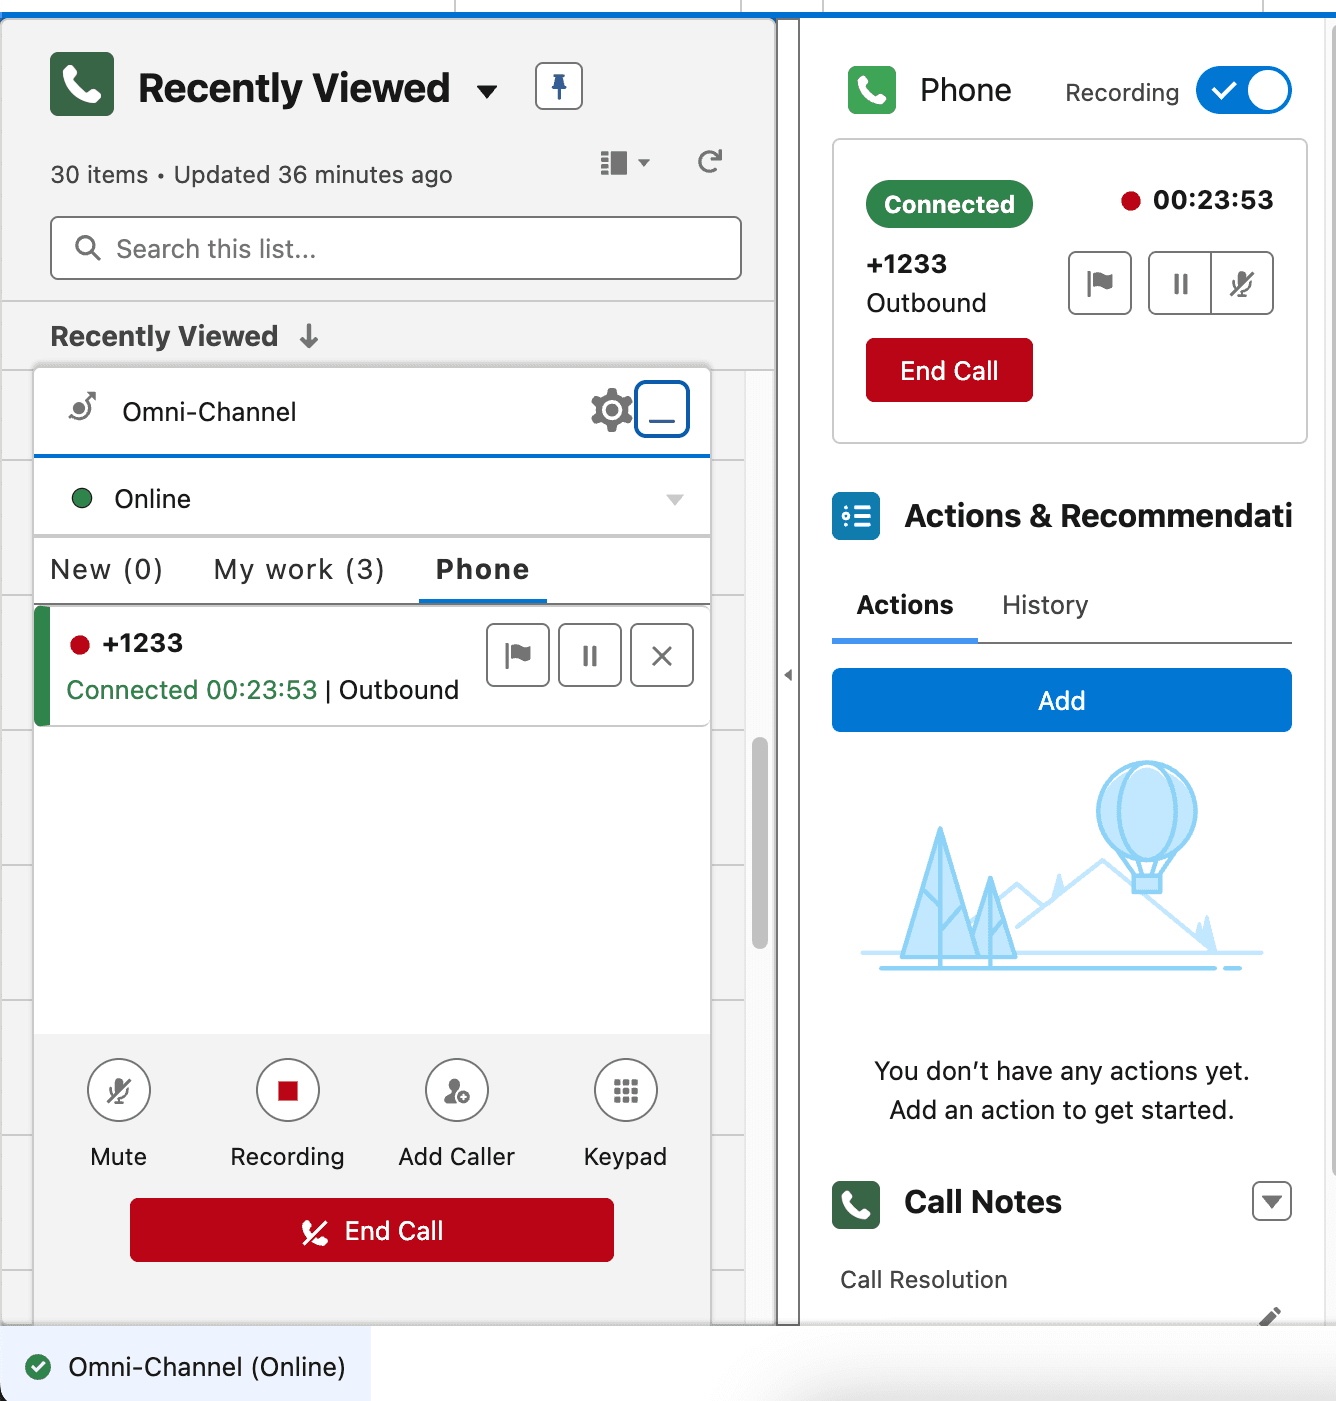Viewport: 1336px width, 1401px height.
Task: Mute microphone in Omni-Channel controls
Action: [119, 1091]
